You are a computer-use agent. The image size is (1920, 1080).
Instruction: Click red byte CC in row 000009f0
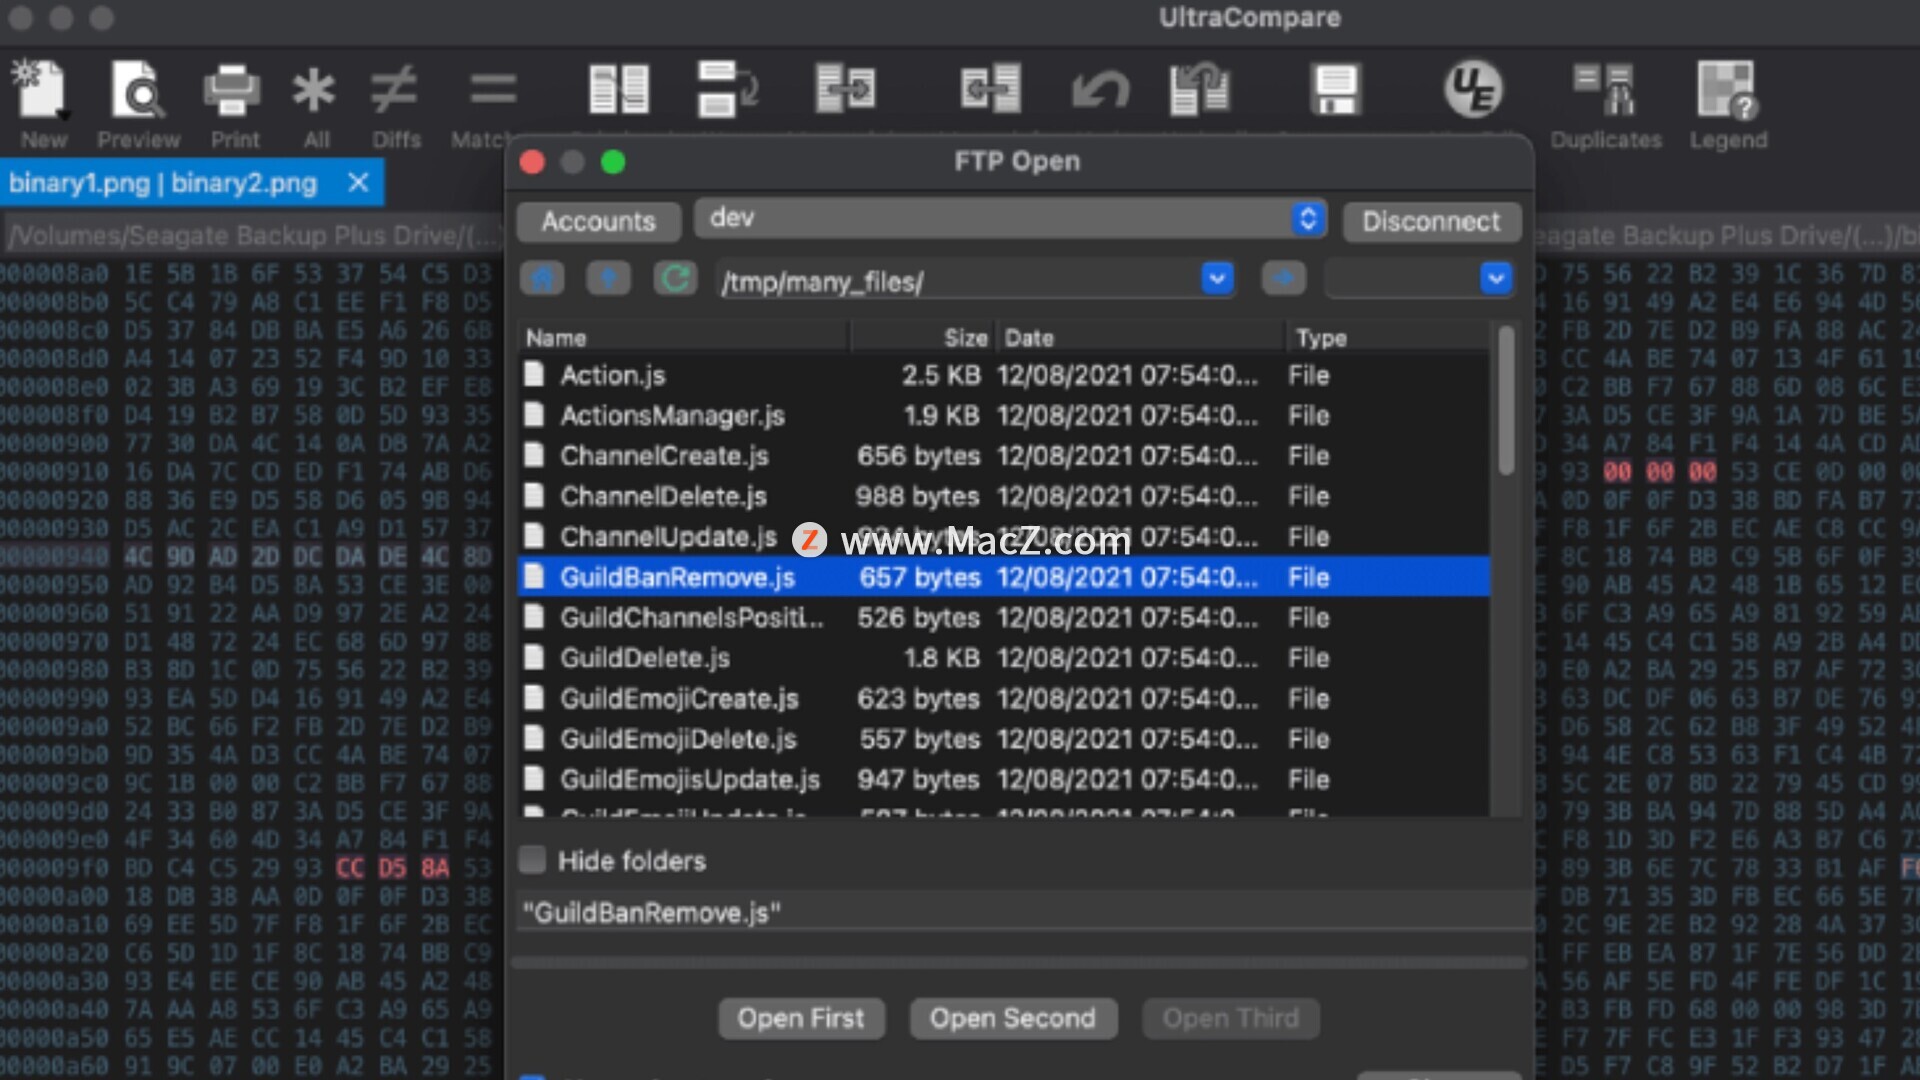click(x=350, y=867)
